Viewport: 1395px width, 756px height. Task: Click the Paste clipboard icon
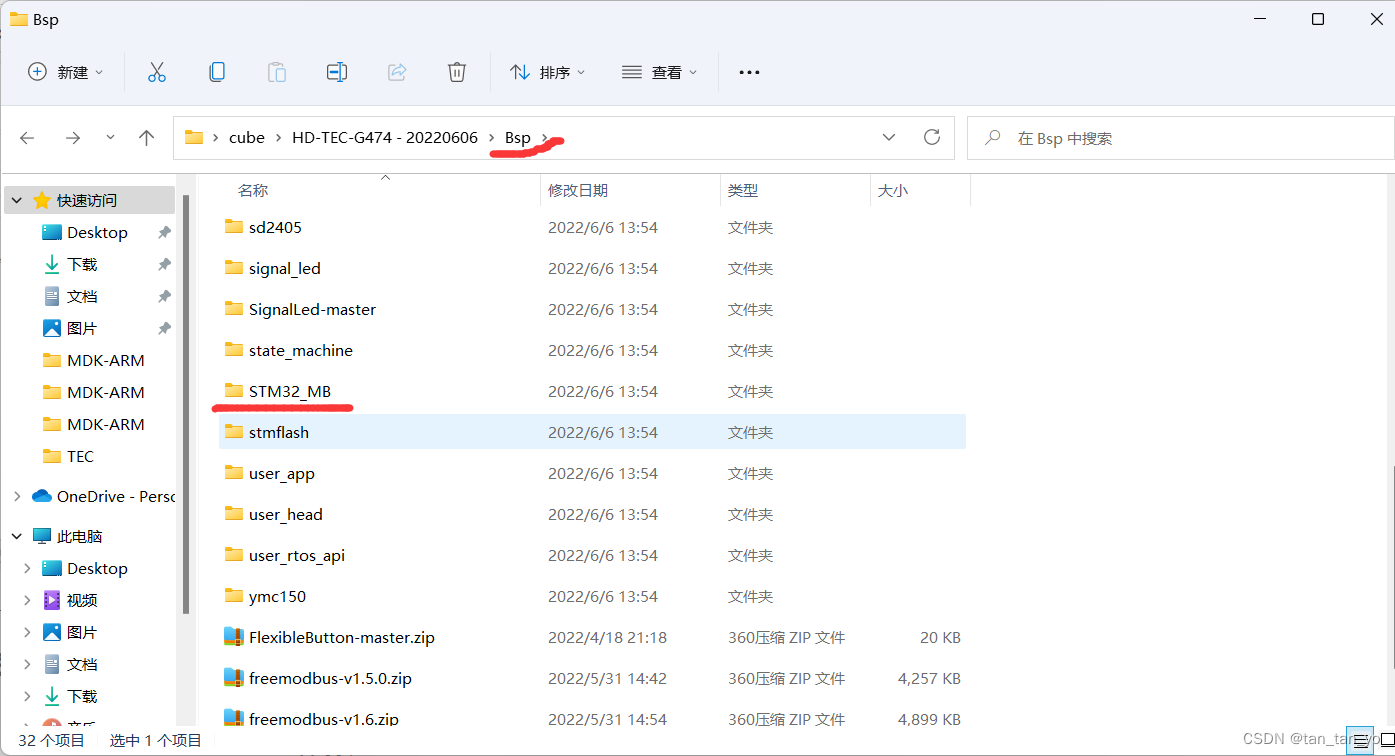[276, 72]
